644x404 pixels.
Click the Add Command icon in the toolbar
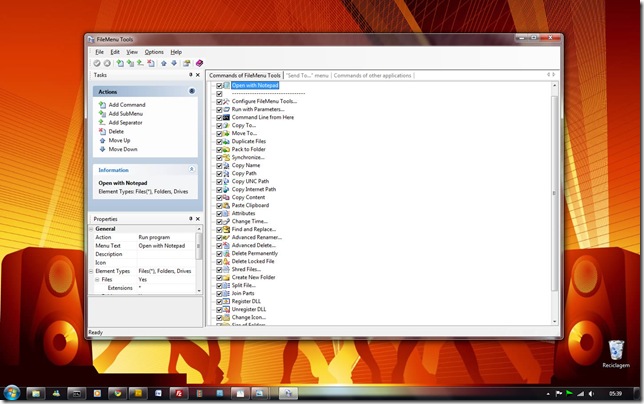120,63
